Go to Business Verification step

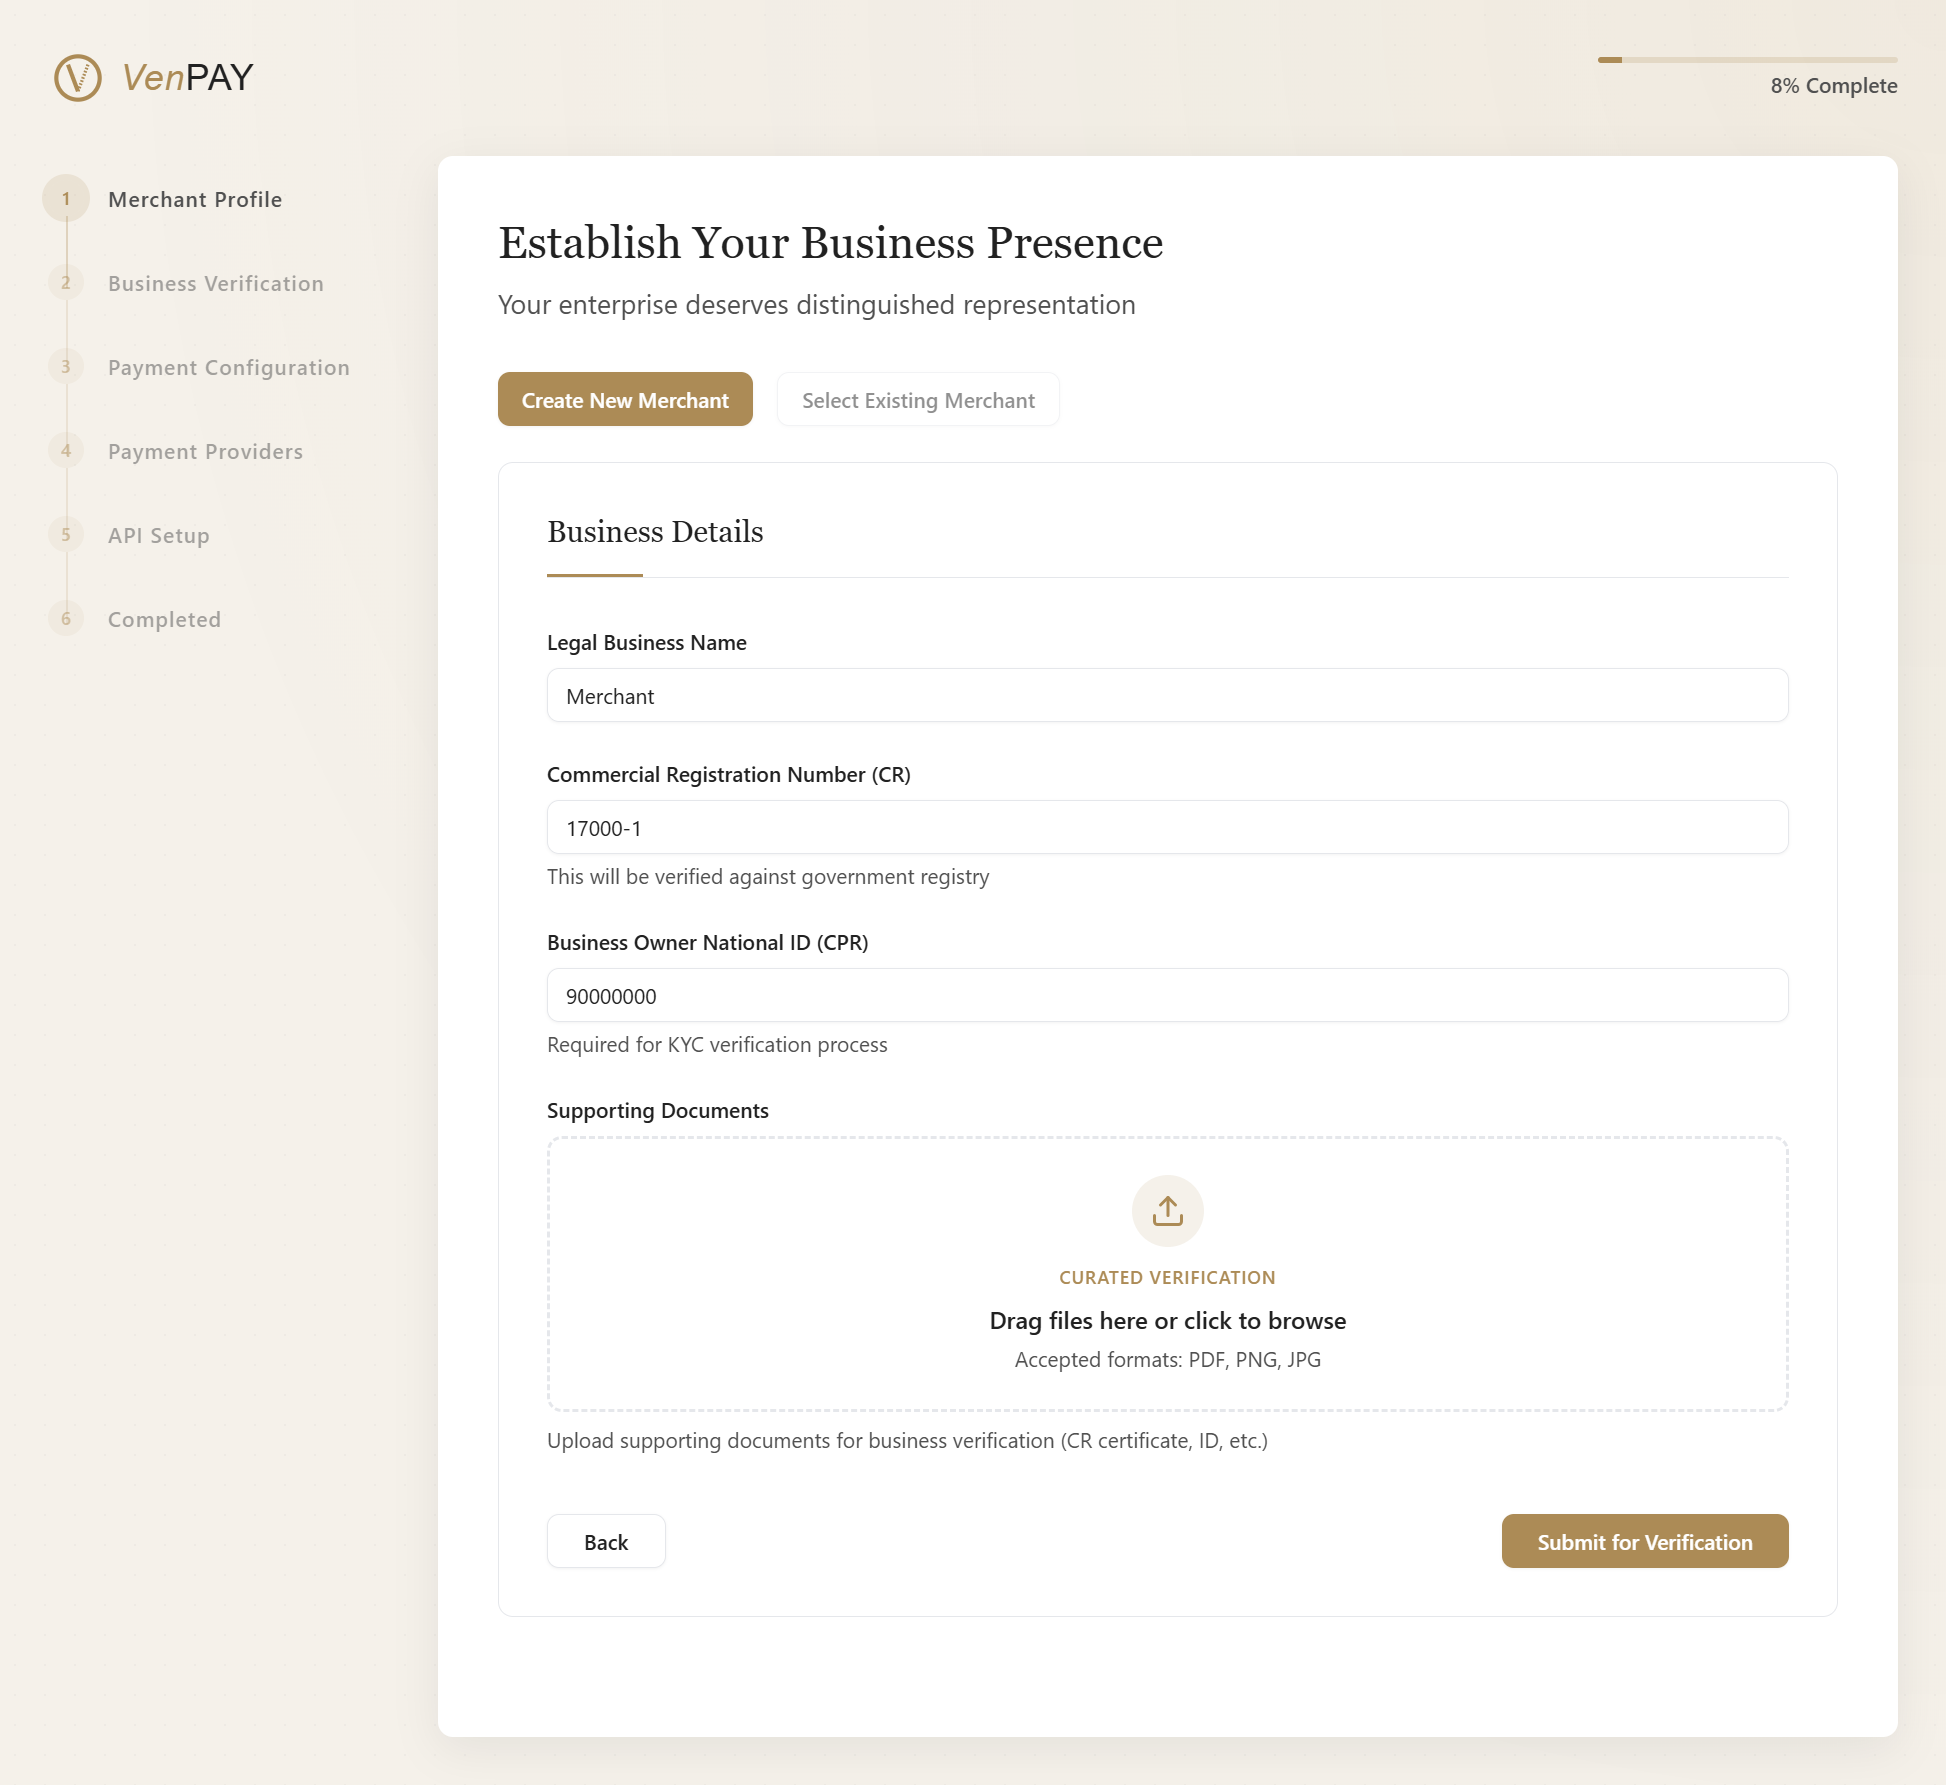216,283
